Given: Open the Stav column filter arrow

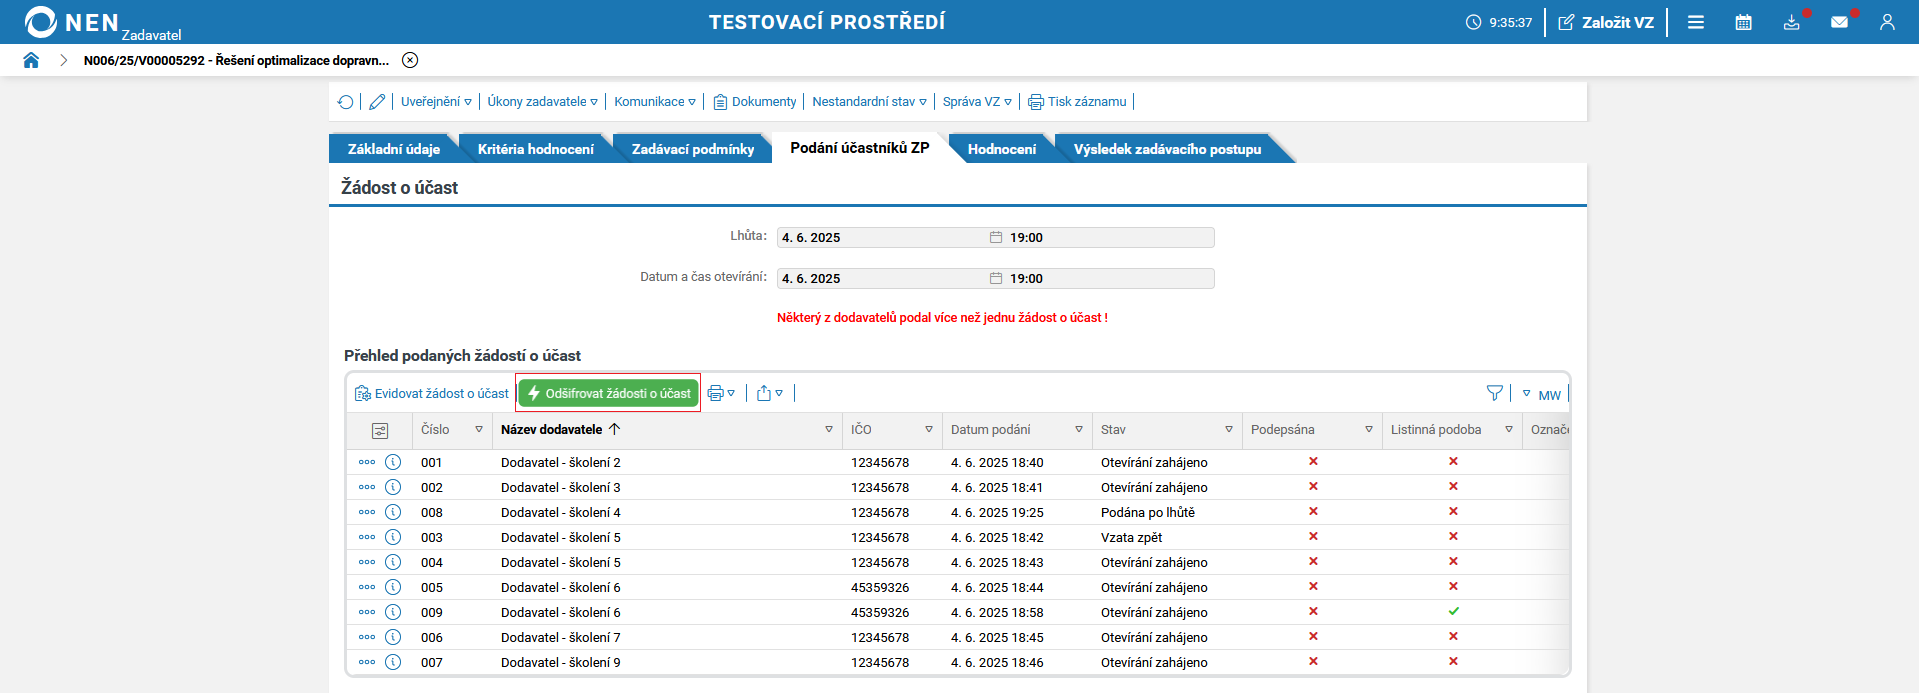Looking at the screenshot, I should point(1229,430).
